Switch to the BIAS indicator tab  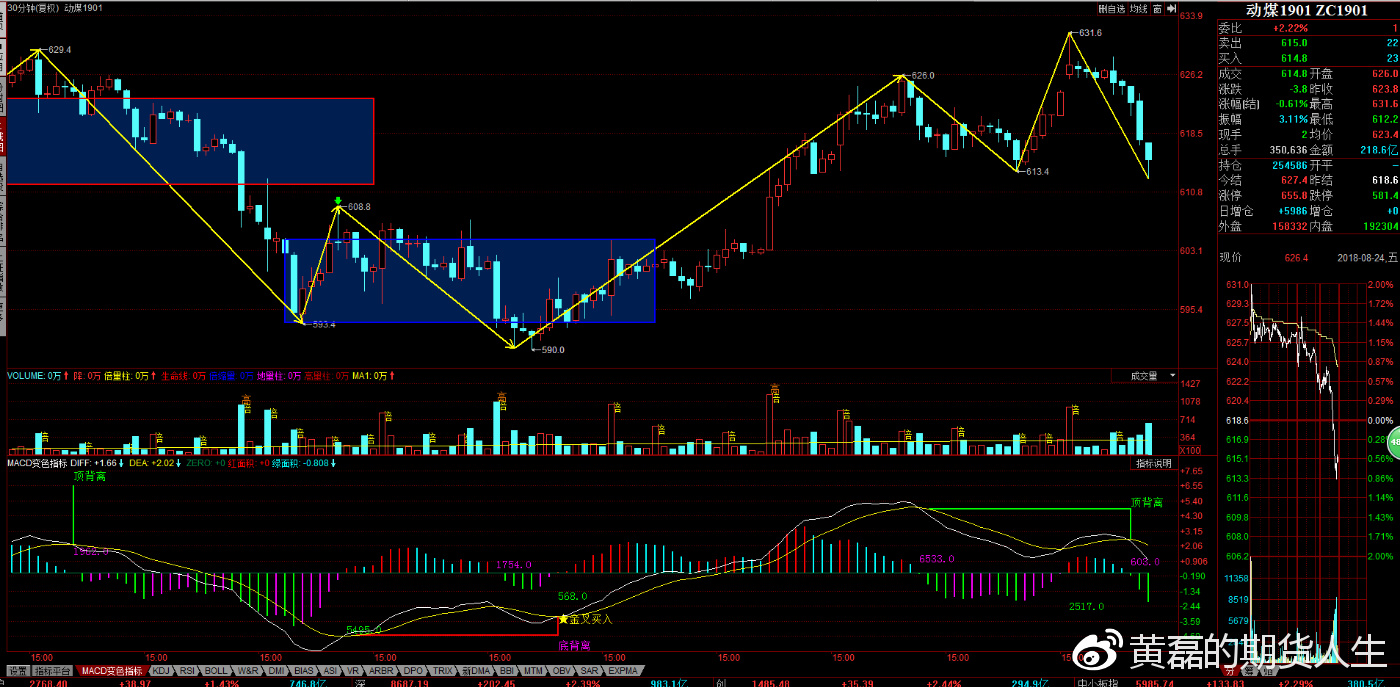point(305,670)
